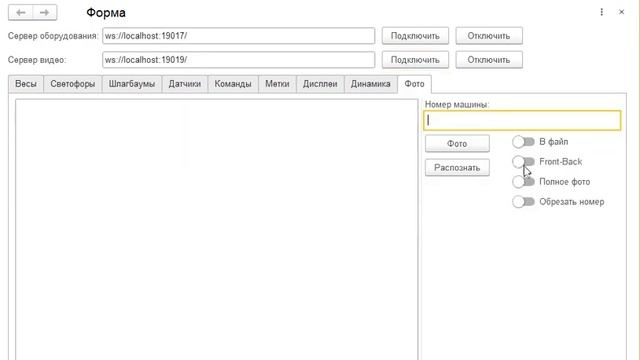This screenshot has height=360, width=640.
Task: Go to the Датчики tab
Action: 184,84
